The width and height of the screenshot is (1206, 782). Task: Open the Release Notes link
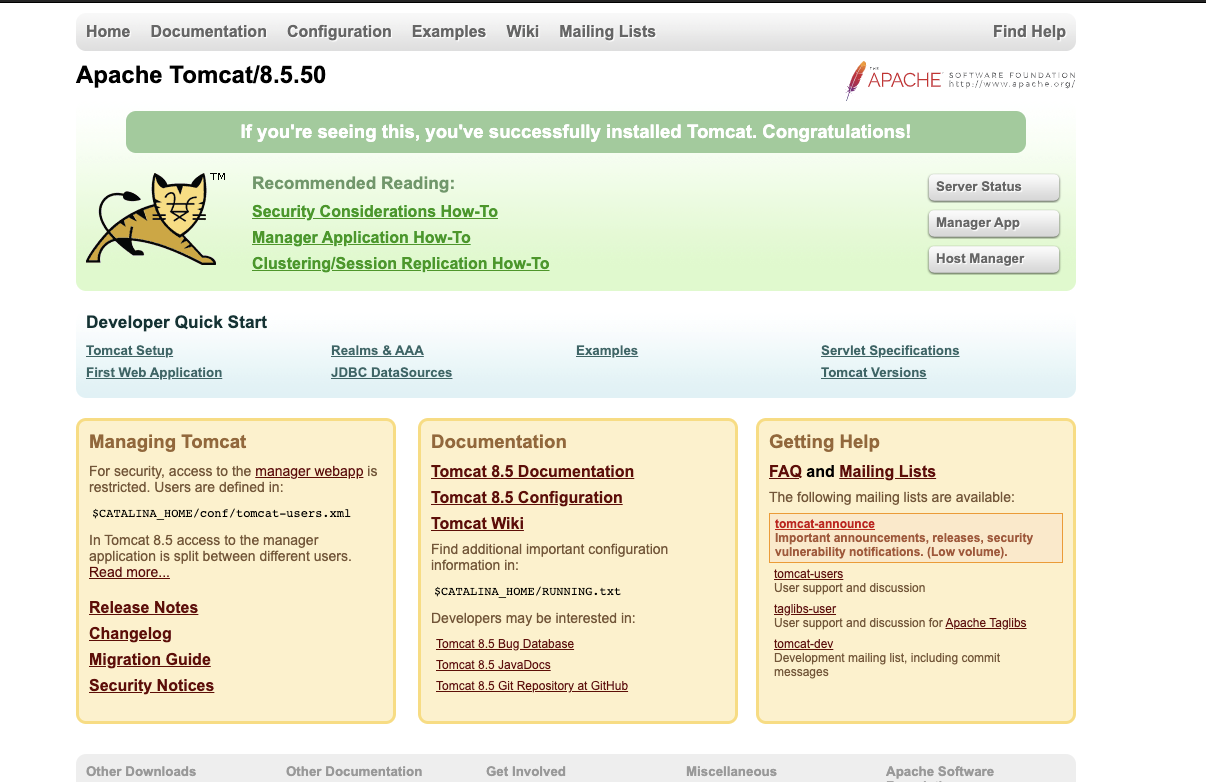143,607
